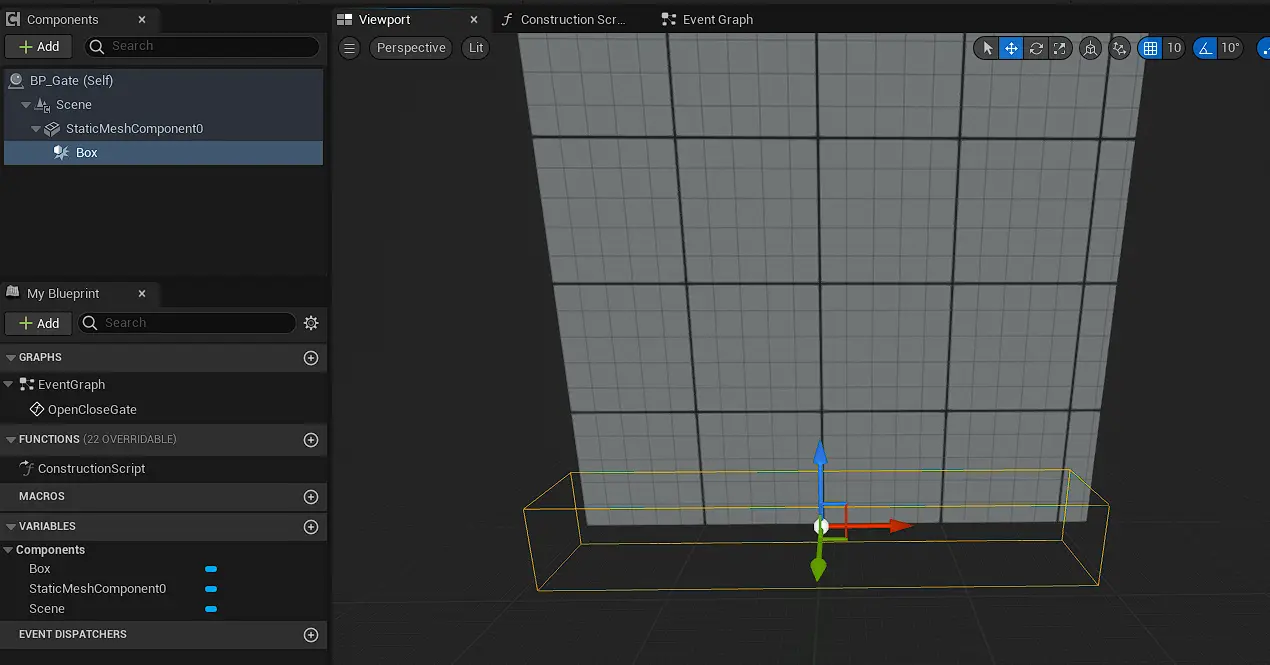Activate the Select cursor tool in the viewport
Screen dimensions: 1270x665
pyautogui.click(x=986, y=47)
